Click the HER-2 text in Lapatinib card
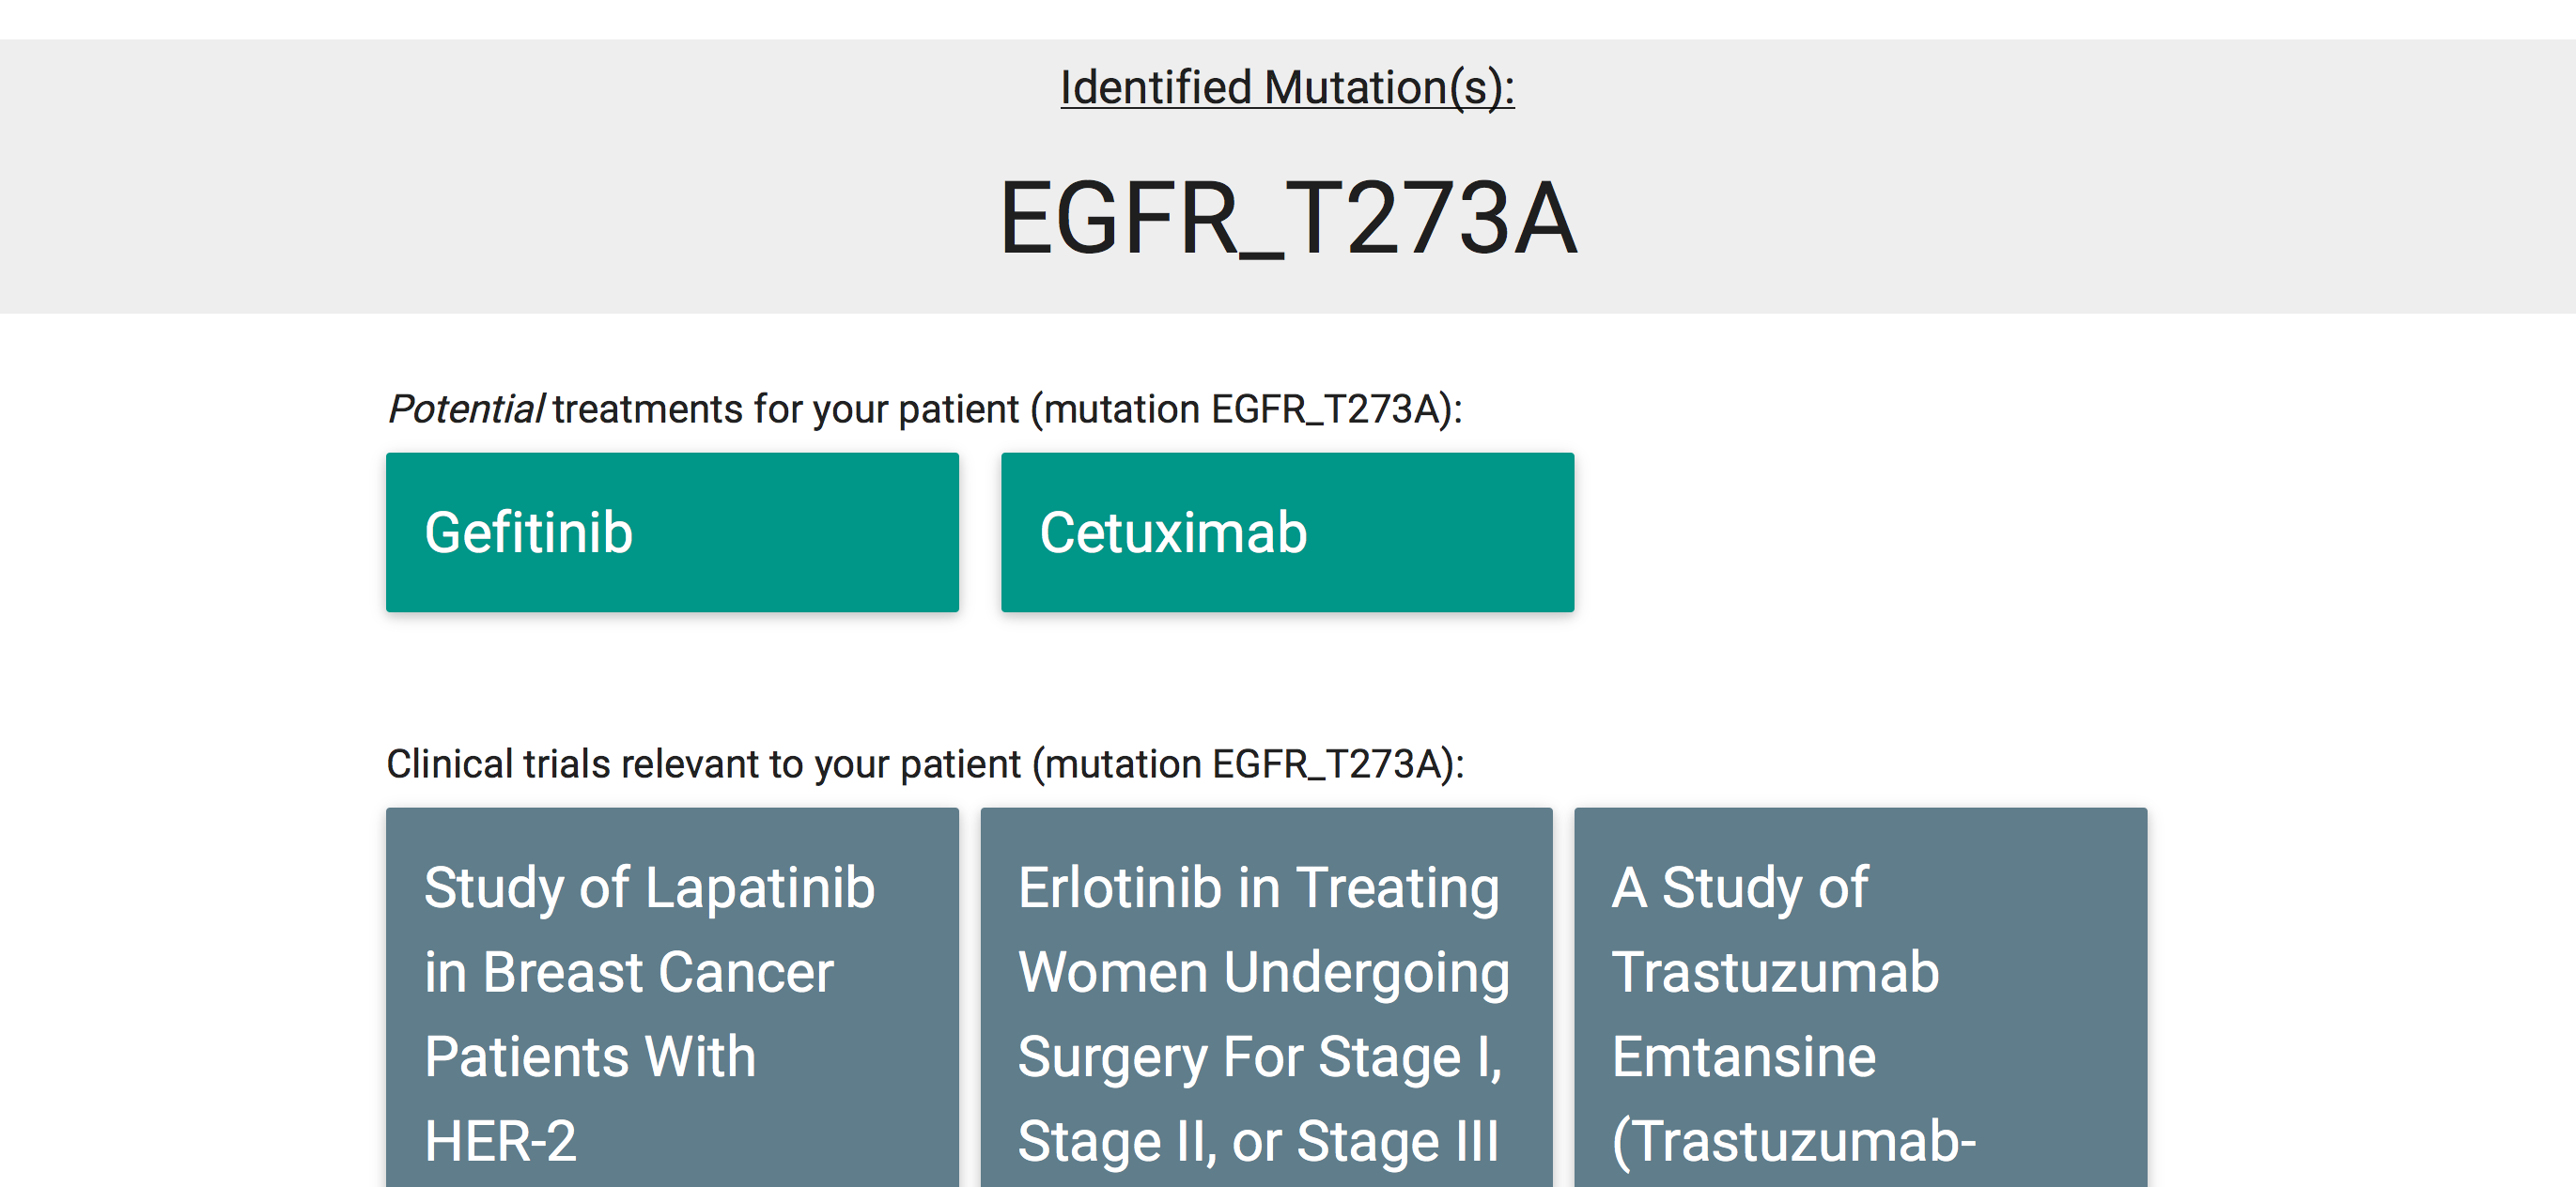The image size is (2576, 1187). coord(500,1141)
